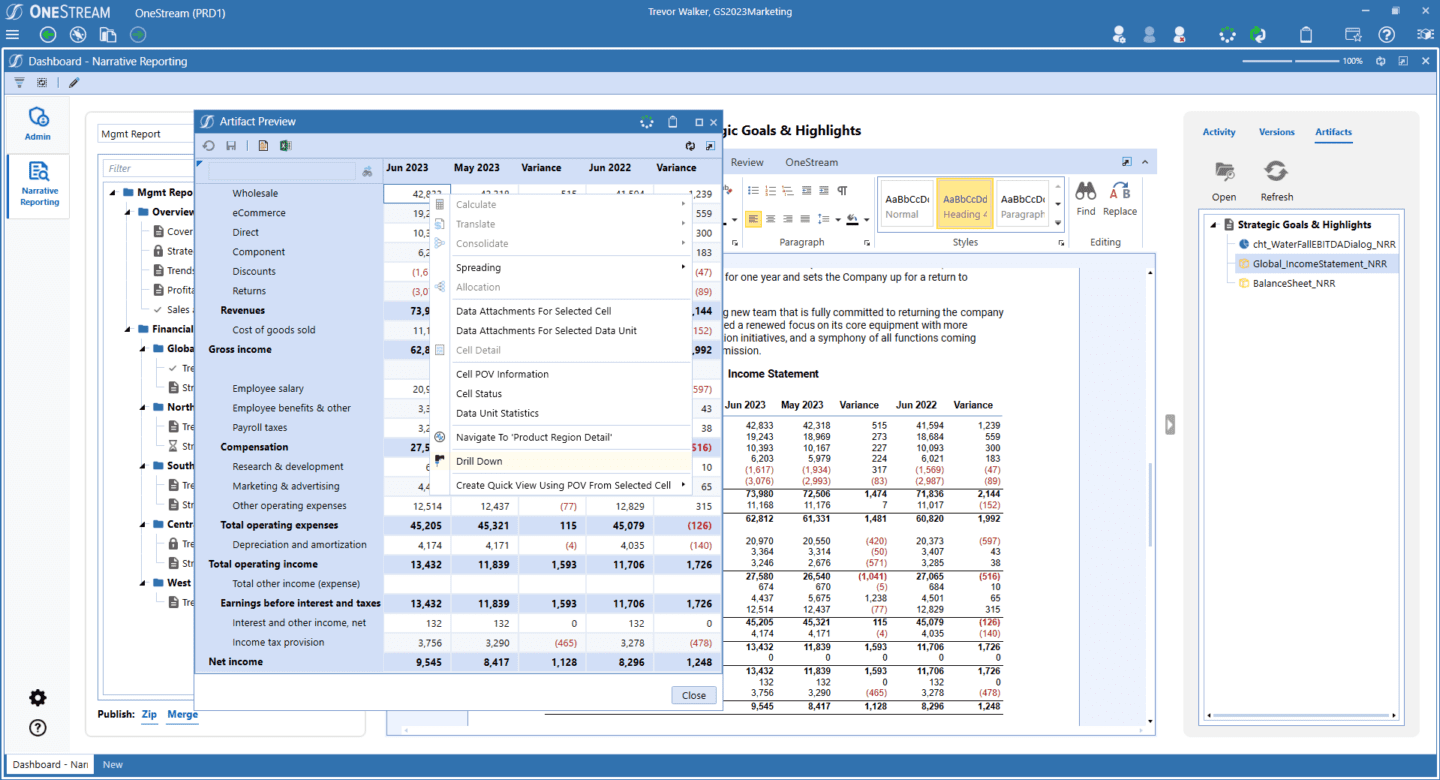The width and height of the screenshot is (1440, 780).
Task: Switch to the Versions tab
Action: click(1276, 132)
